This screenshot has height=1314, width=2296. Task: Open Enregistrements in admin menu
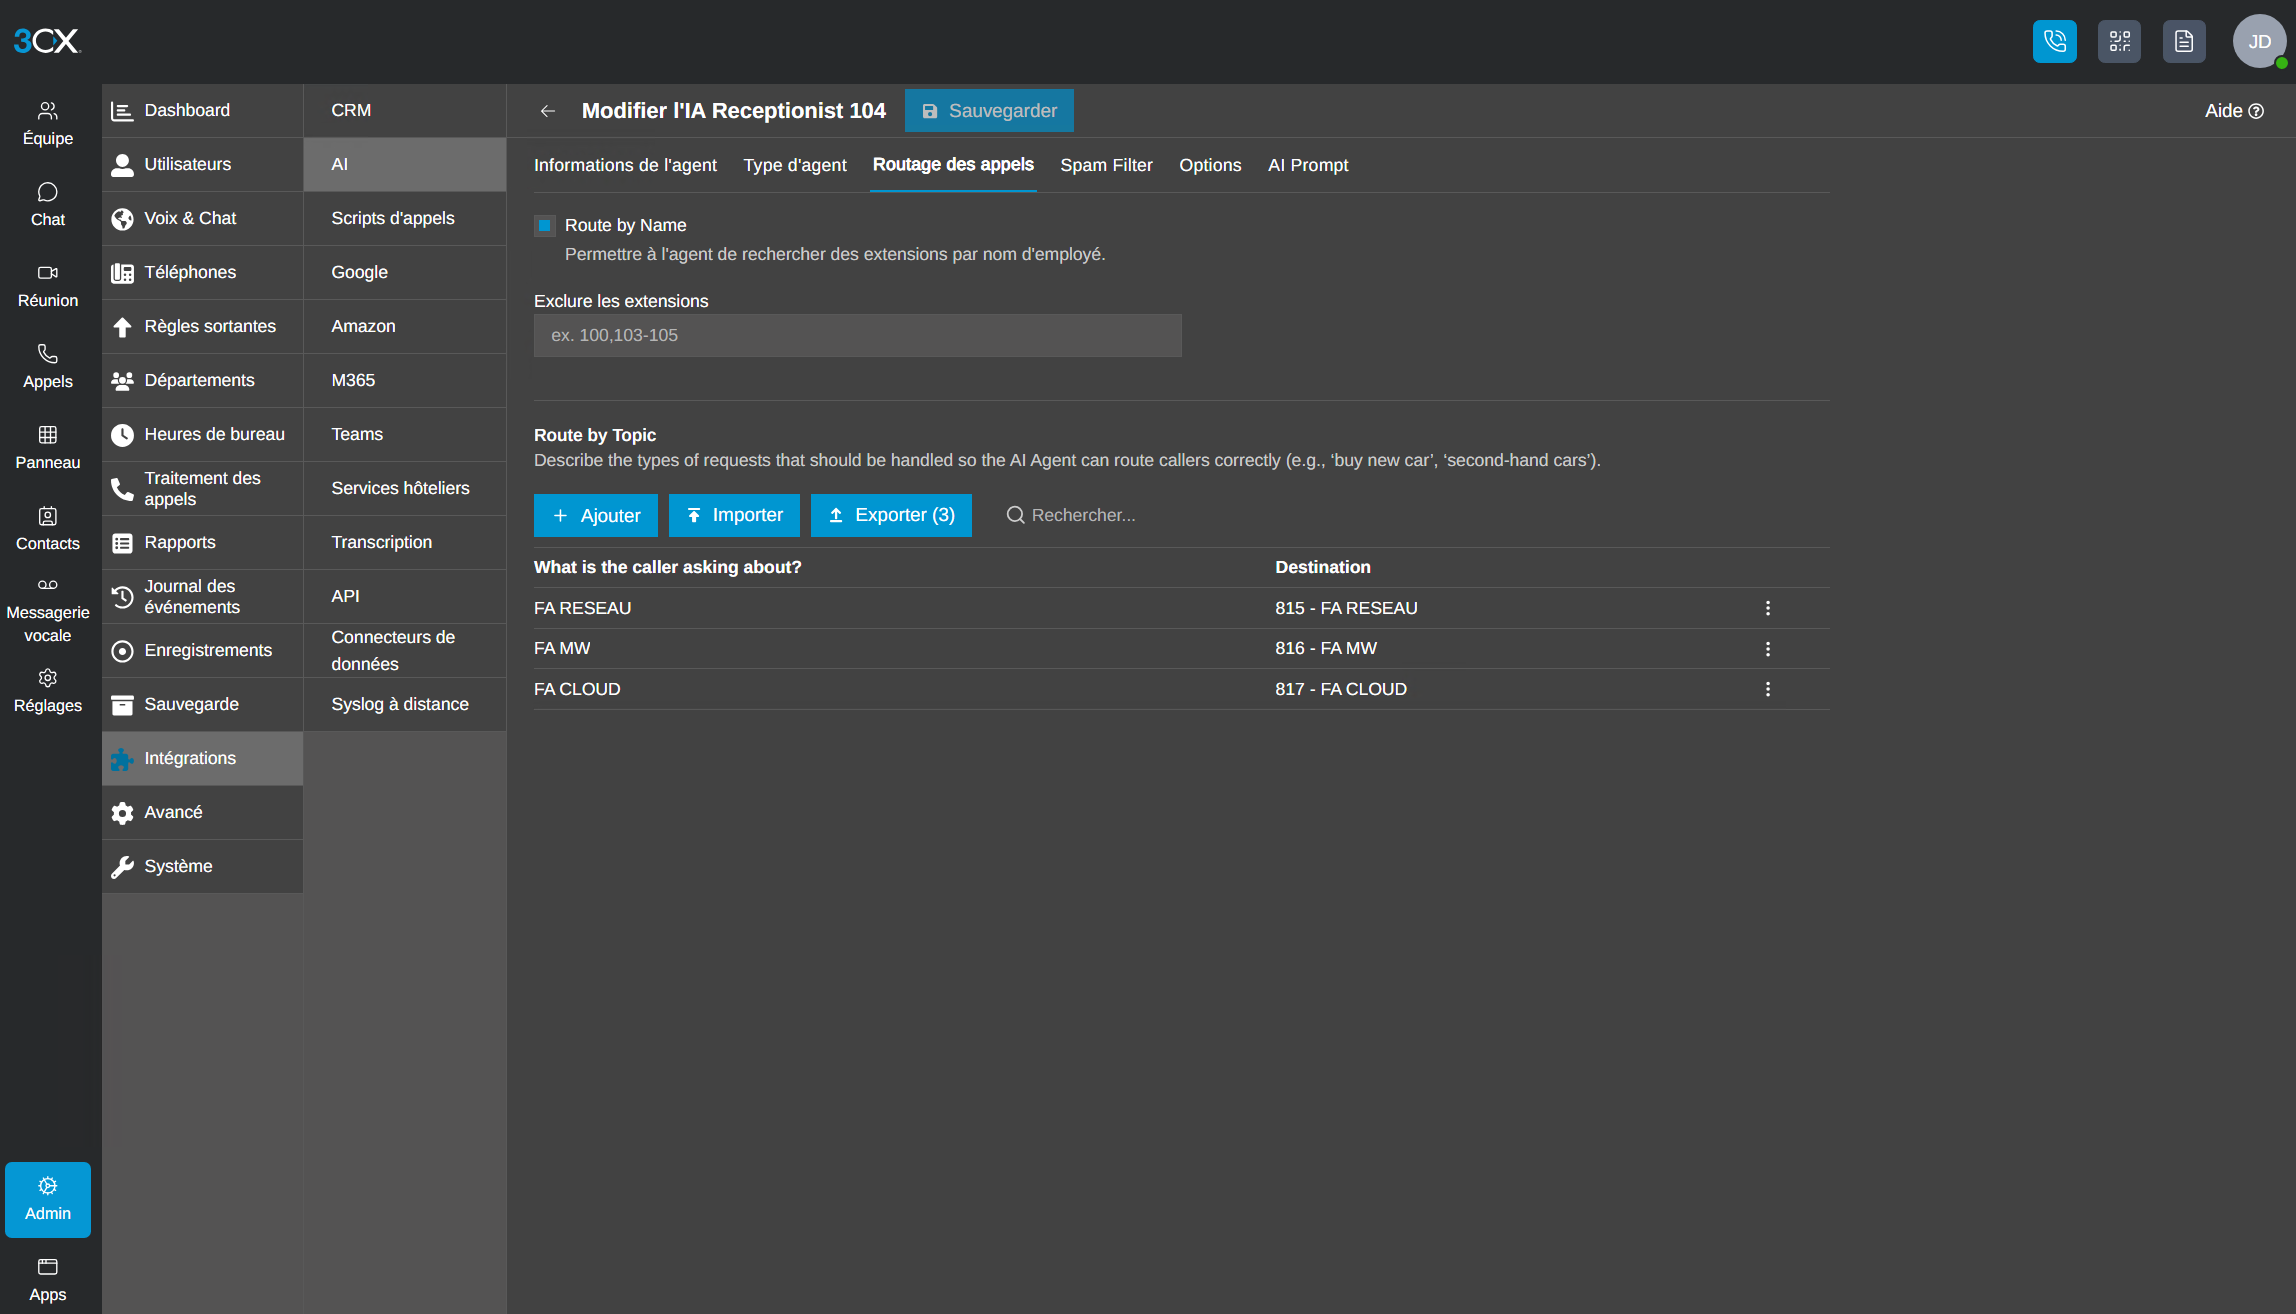(x=203, y=651)
